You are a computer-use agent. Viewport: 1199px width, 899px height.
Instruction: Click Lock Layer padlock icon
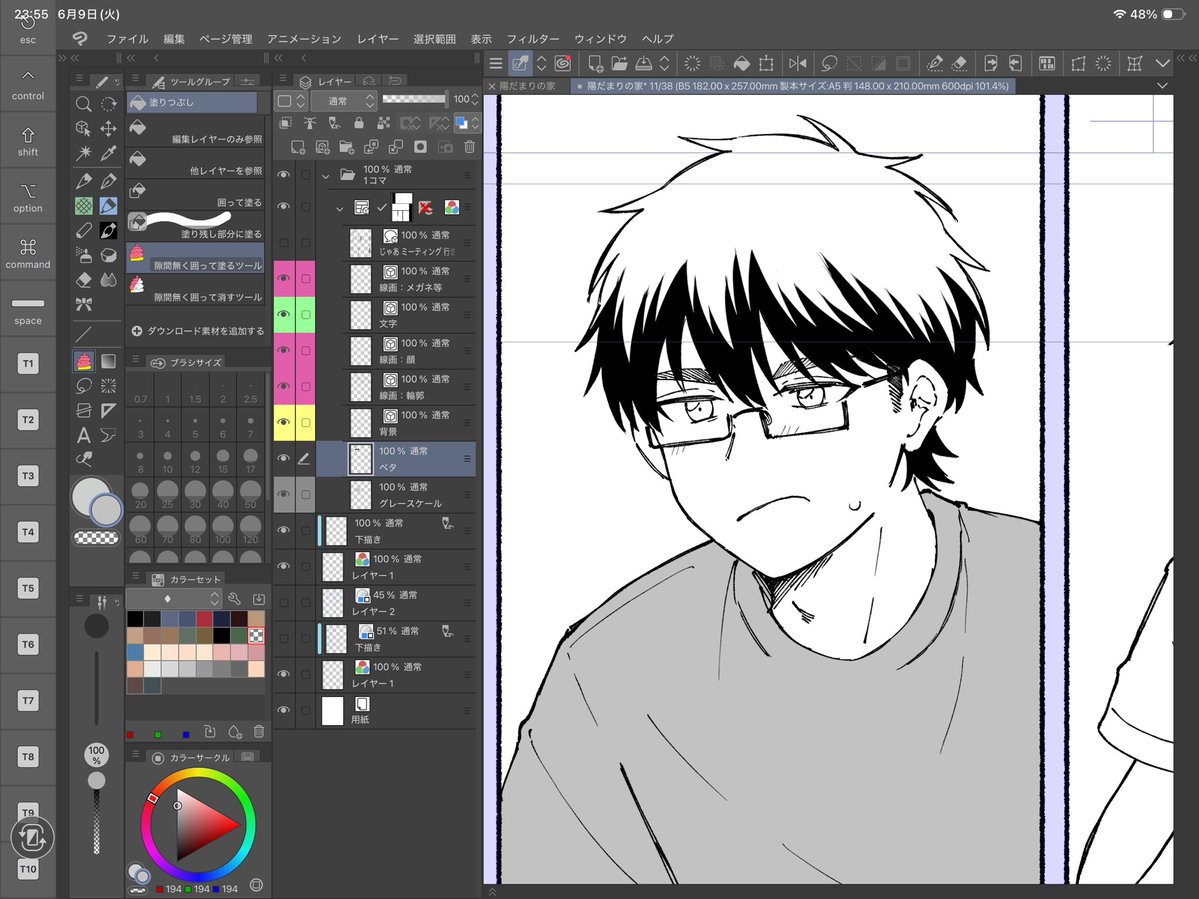coord(359,122)
